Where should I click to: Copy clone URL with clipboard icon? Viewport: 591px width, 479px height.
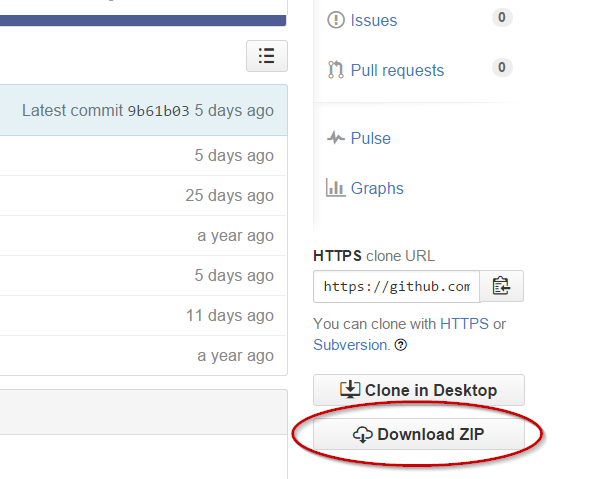click(x=501, y=286)
